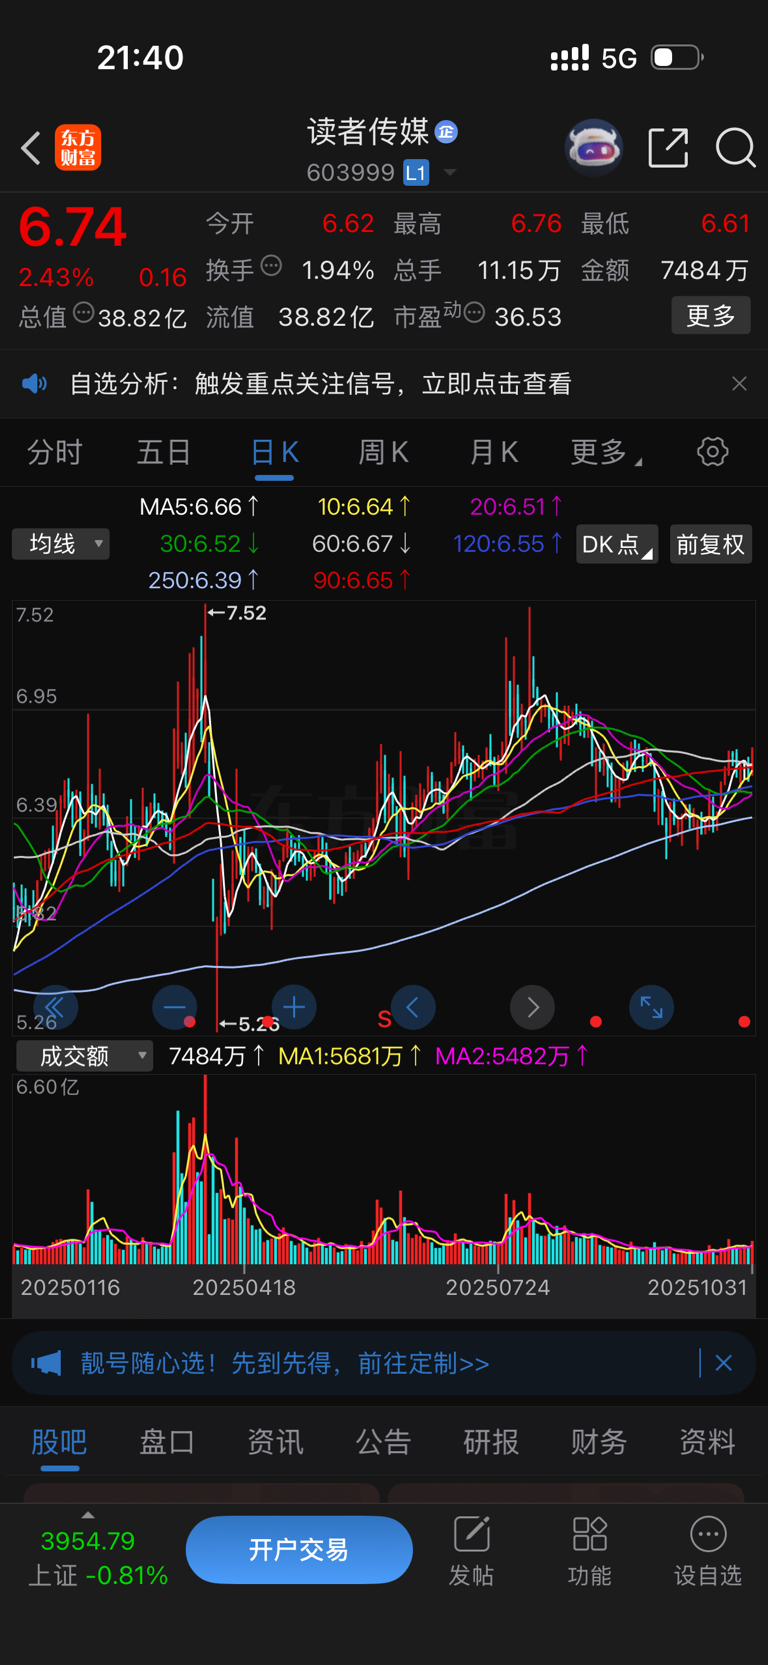769x1665 pixels.
Task: Tap the back arrow icon
Action: coord(31,148)
